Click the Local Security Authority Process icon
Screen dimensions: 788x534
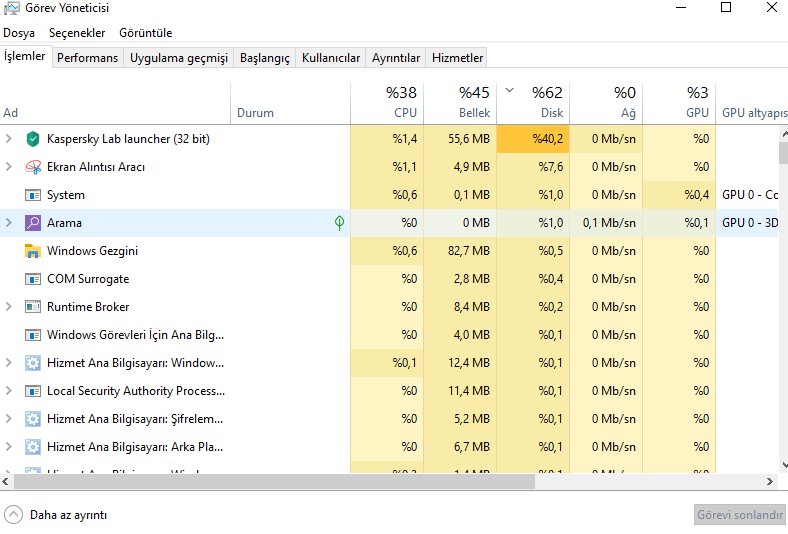coord(33,391)
